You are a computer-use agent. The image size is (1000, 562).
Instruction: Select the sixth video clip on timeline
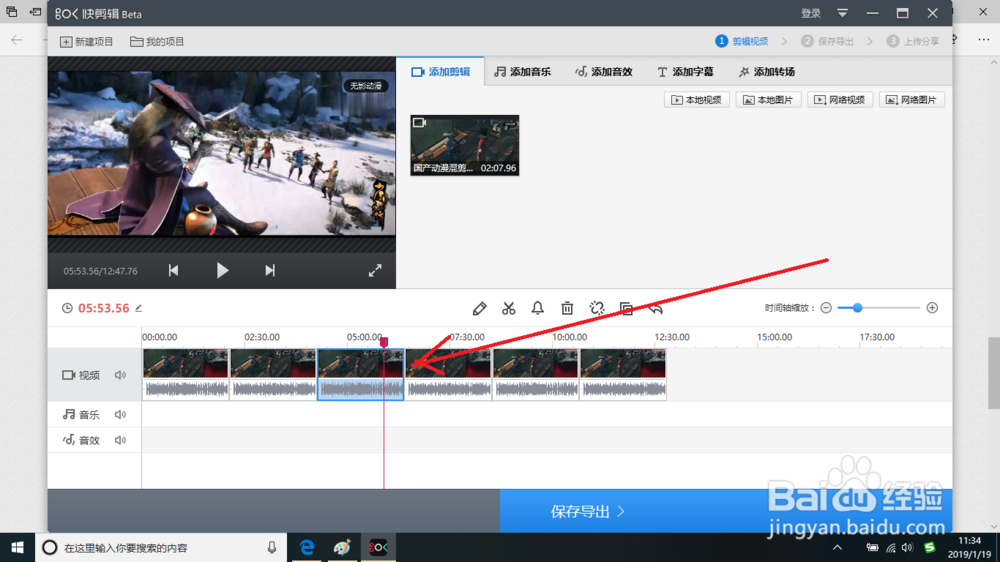pyautogui.click(x=623, y=374)
